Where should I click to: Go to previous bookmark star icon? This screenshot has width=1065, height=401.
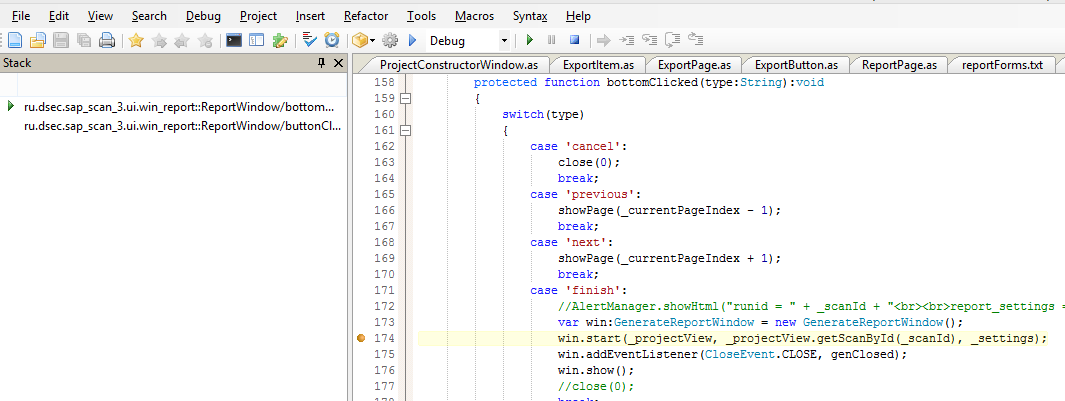tap(181, 41)
